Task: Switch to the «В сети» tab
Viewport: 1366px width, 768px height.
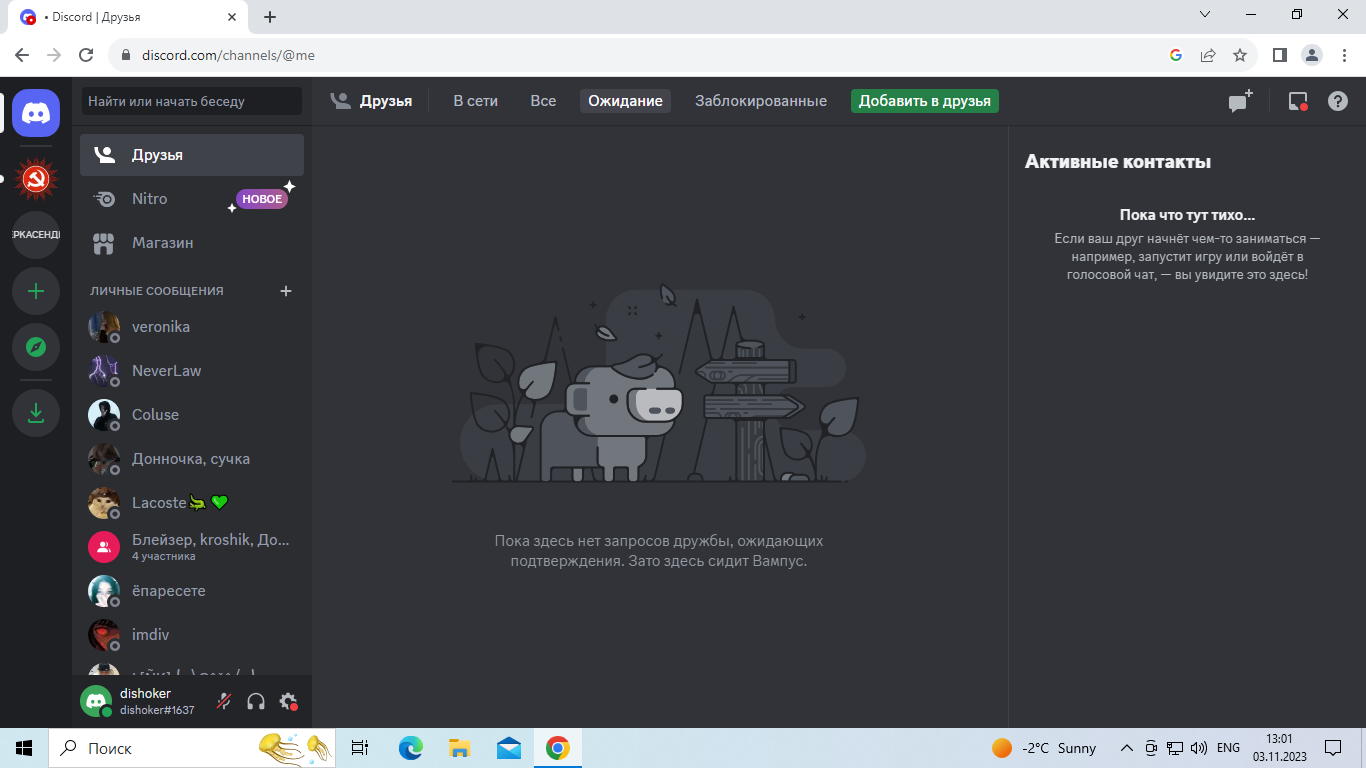Action: click(475, 101)
